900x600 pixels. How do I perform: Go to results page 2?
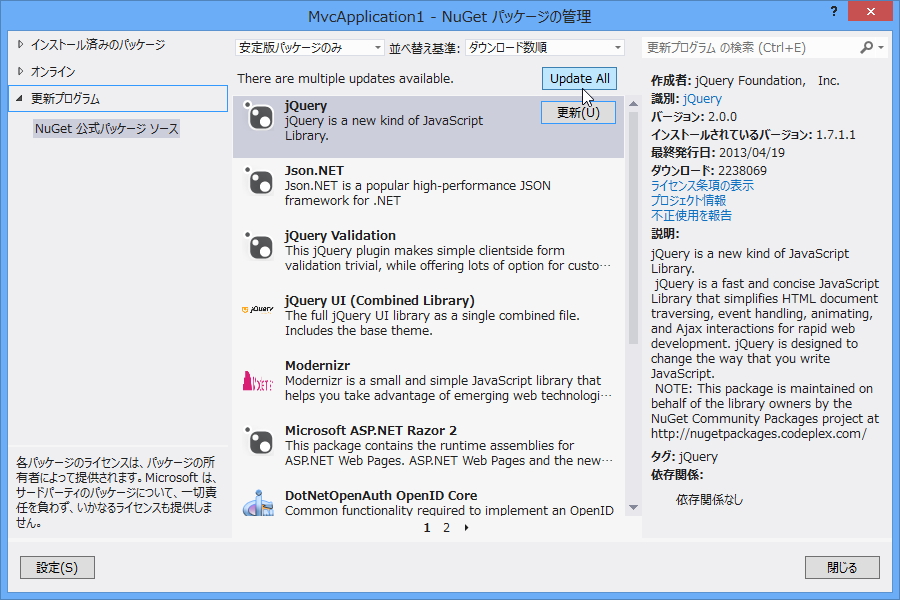coord(446,527)
